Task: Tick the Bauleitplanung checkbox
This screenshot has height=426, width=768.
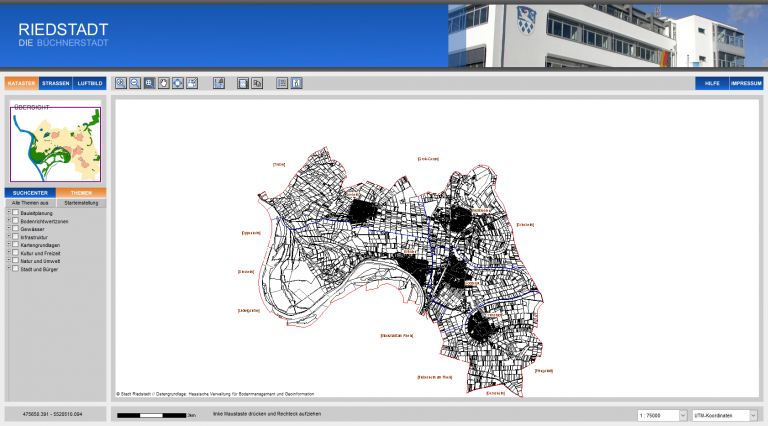Action: (16, 213)
